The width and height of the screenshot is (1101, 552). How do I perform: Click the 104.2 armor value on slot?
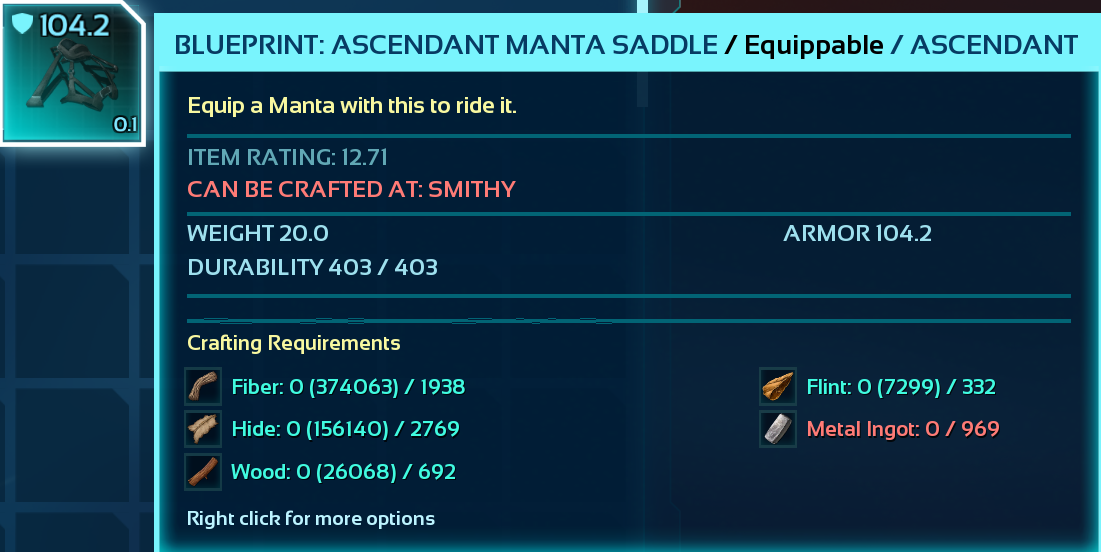click(x=74, y=26)
